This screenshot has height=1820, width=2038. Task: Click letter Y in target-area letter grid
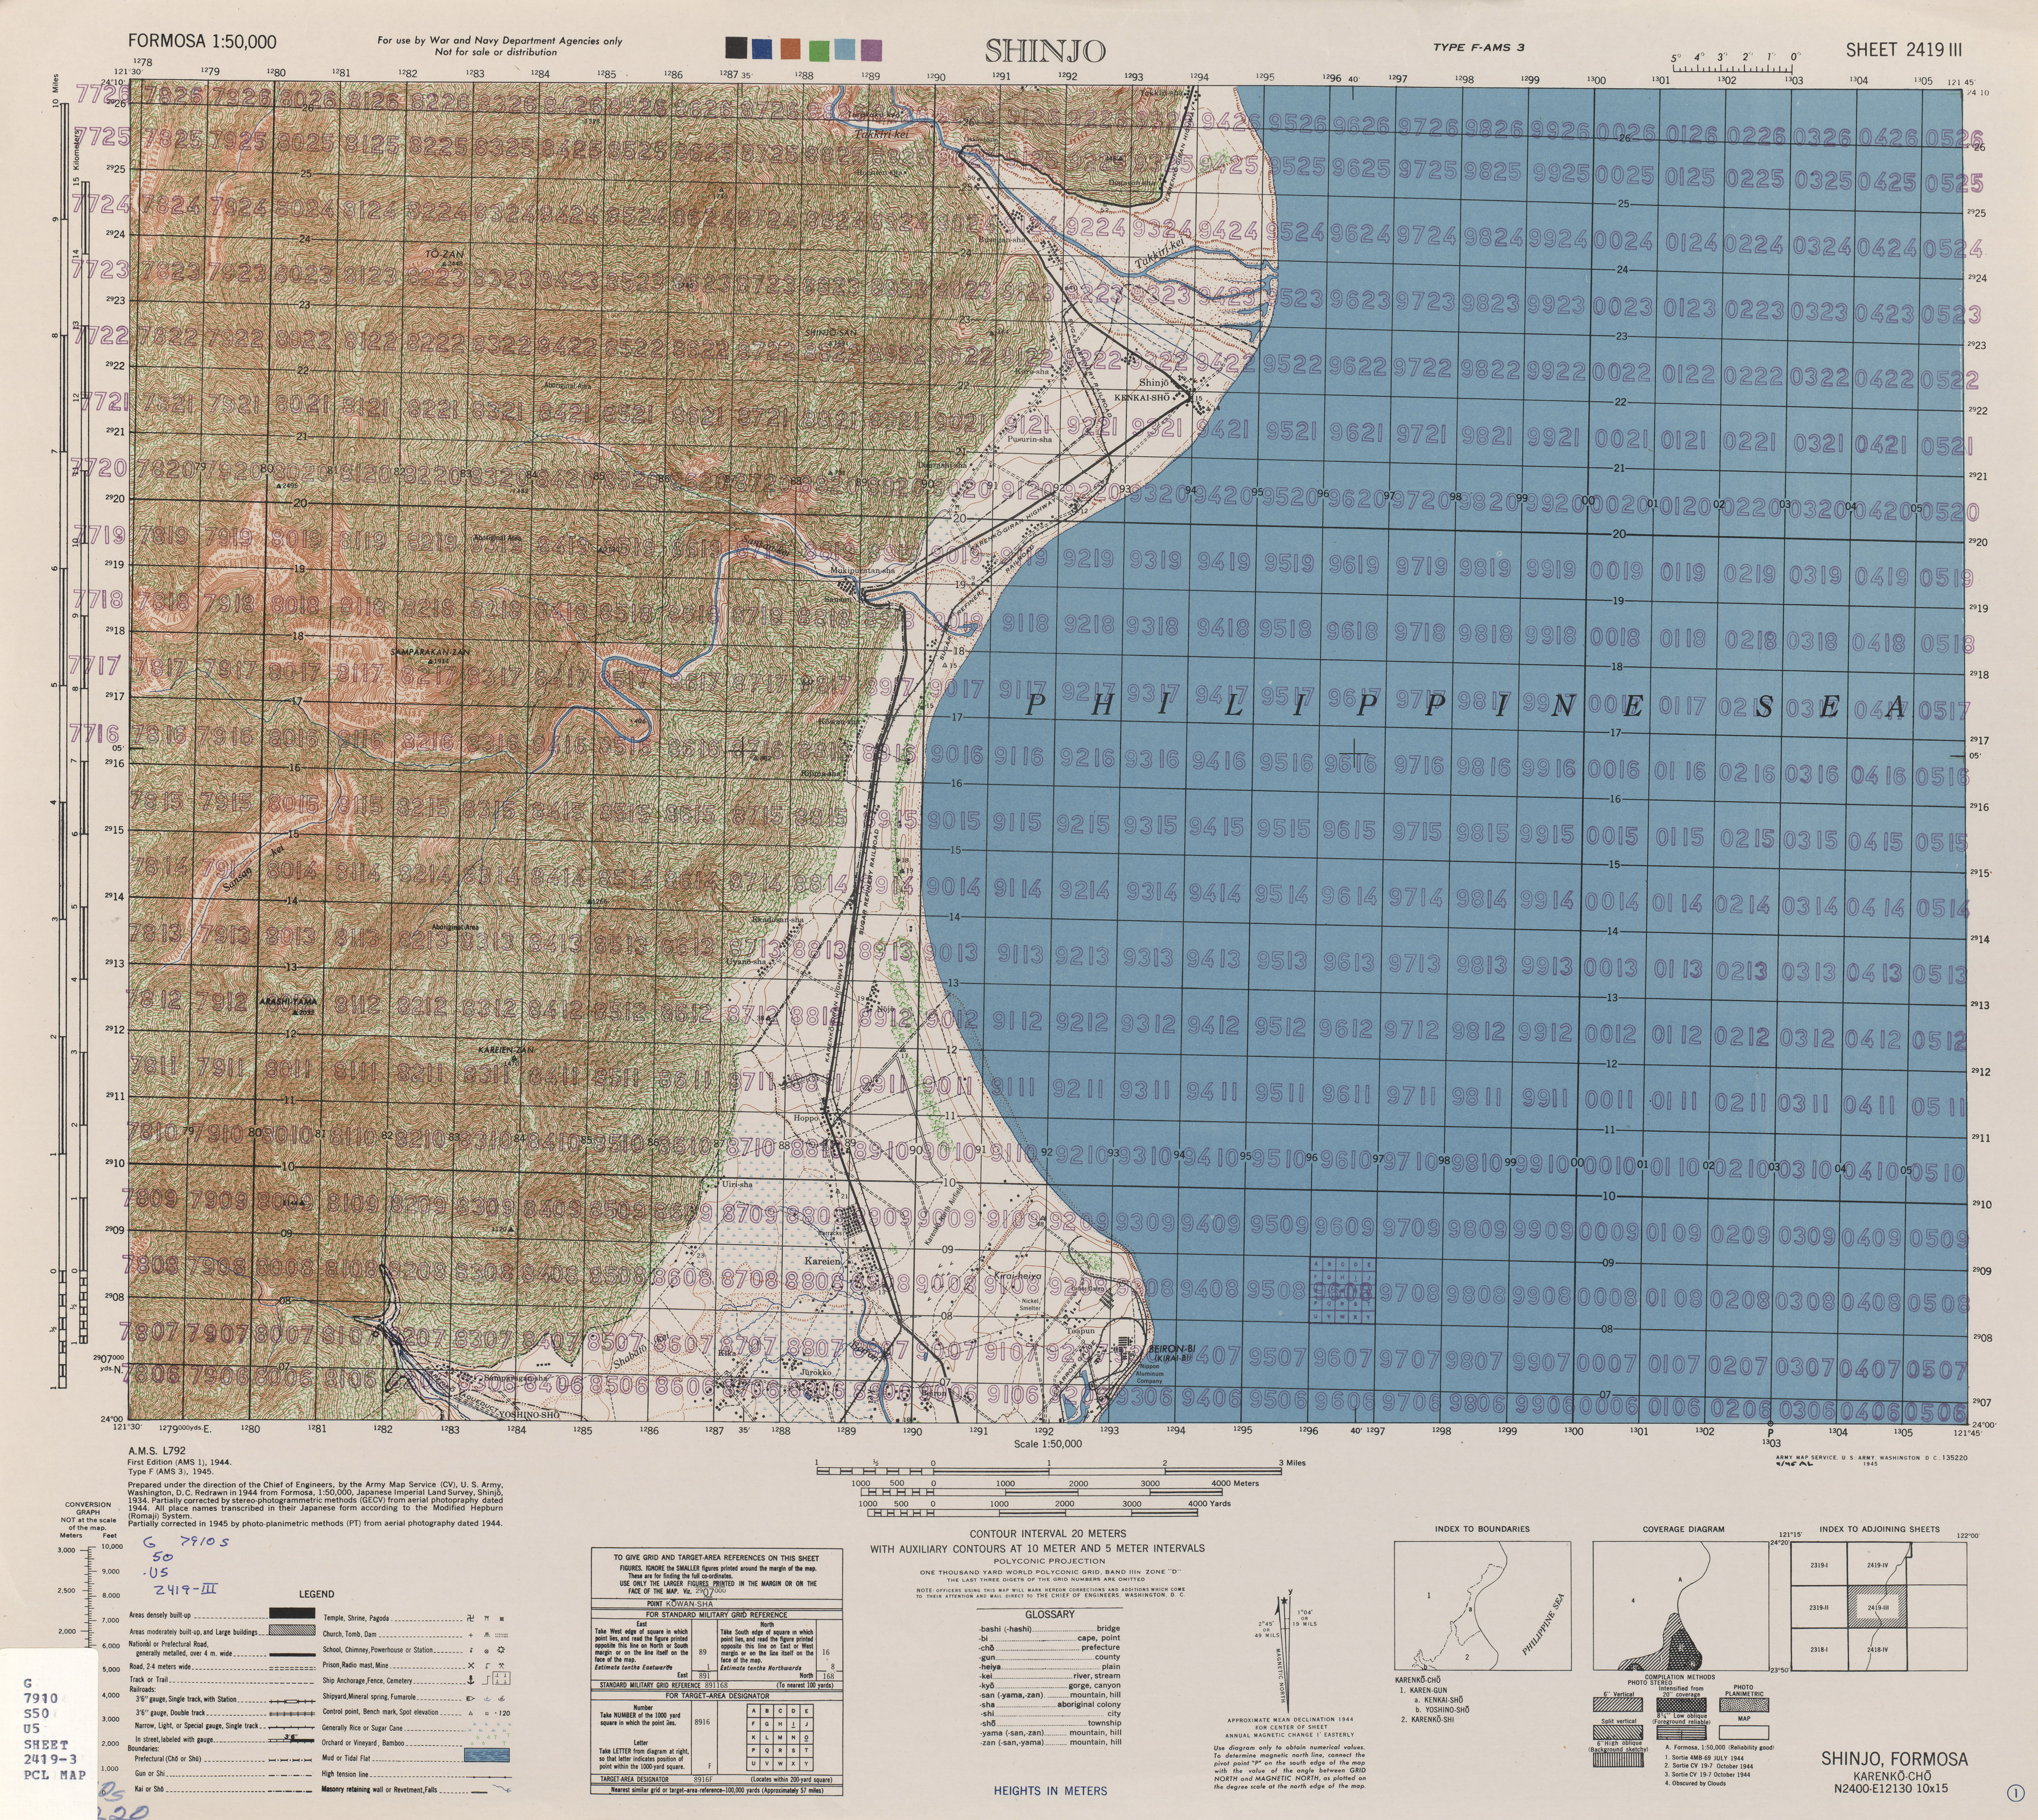806,1764
